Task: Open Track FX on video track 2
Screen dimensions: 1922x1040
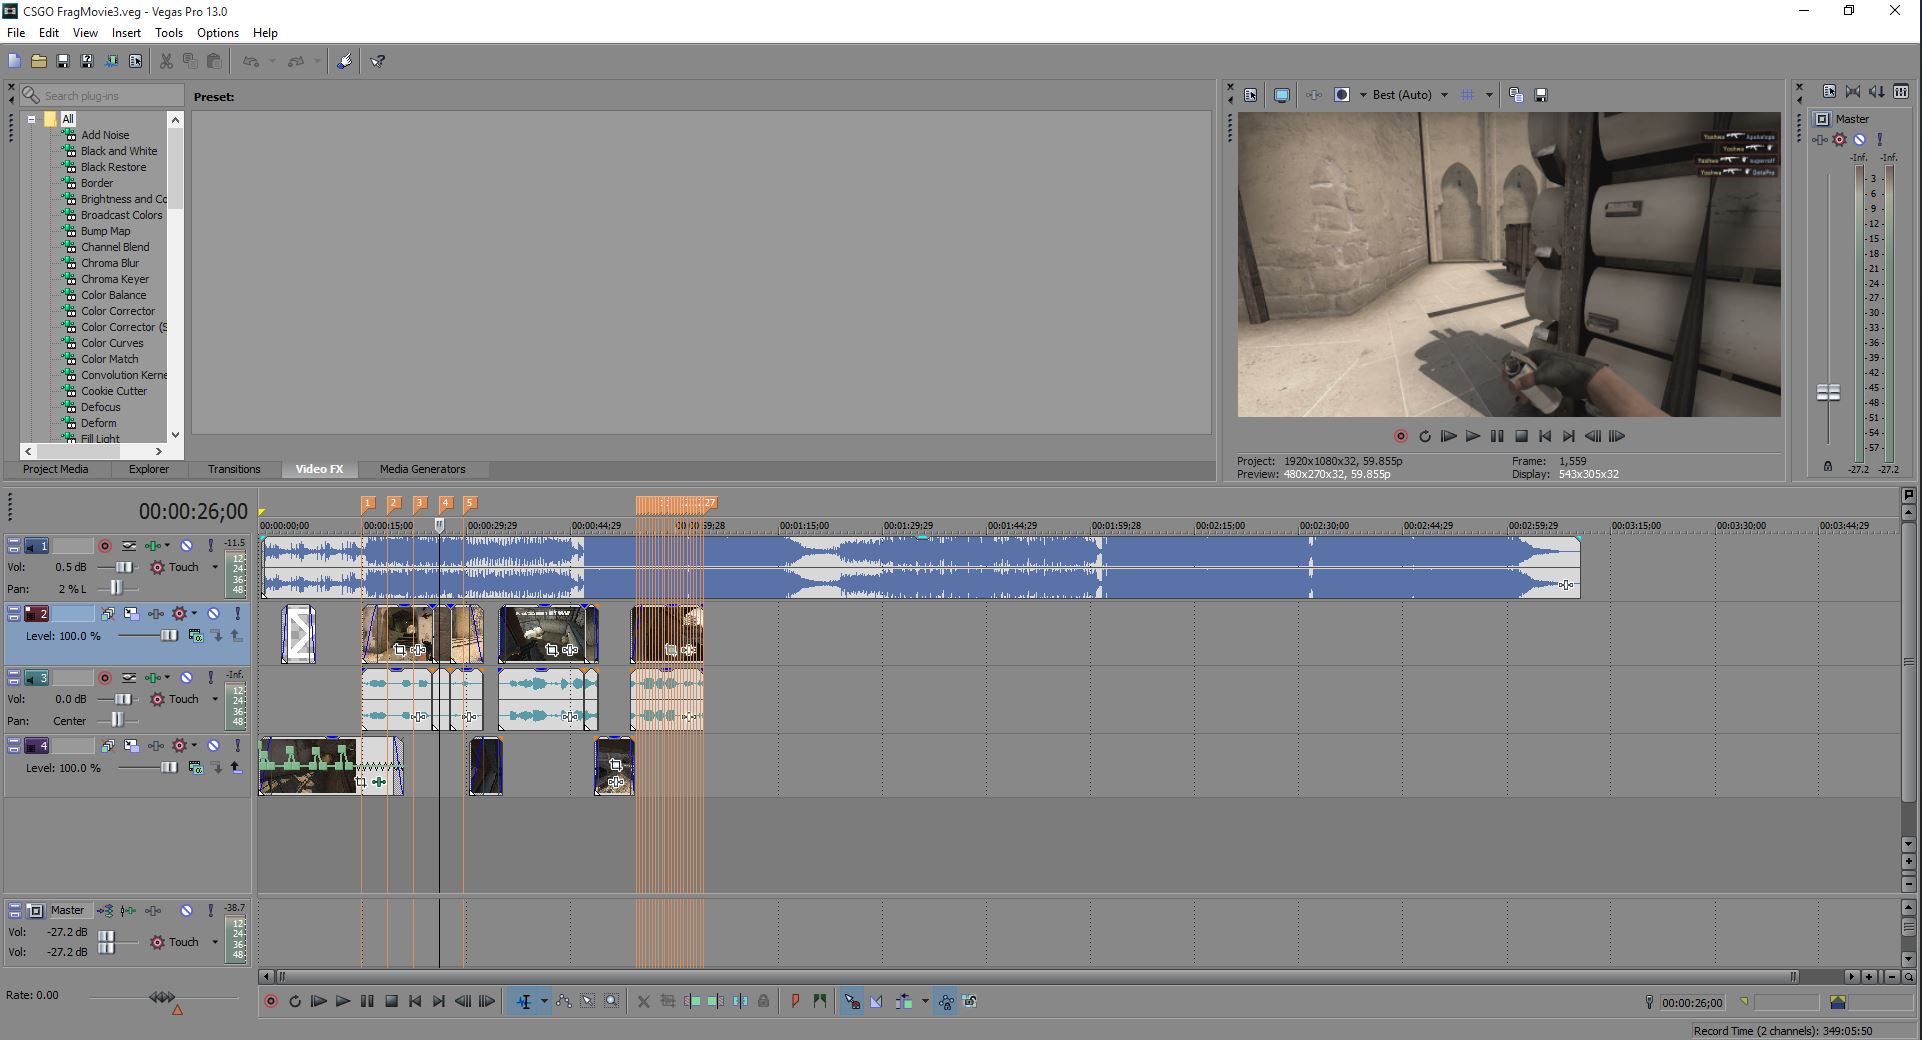Action: tap(156, 614)
